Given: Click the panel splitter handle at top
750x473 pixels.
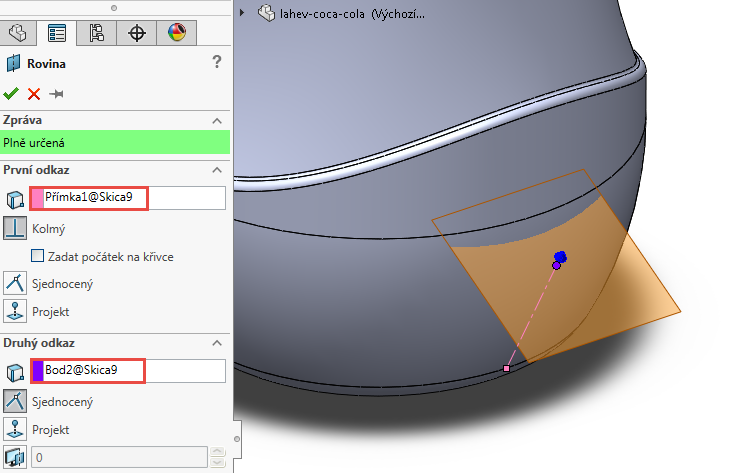Looking at the screenshot, I should pyautogui.click(x=114, y=8).
